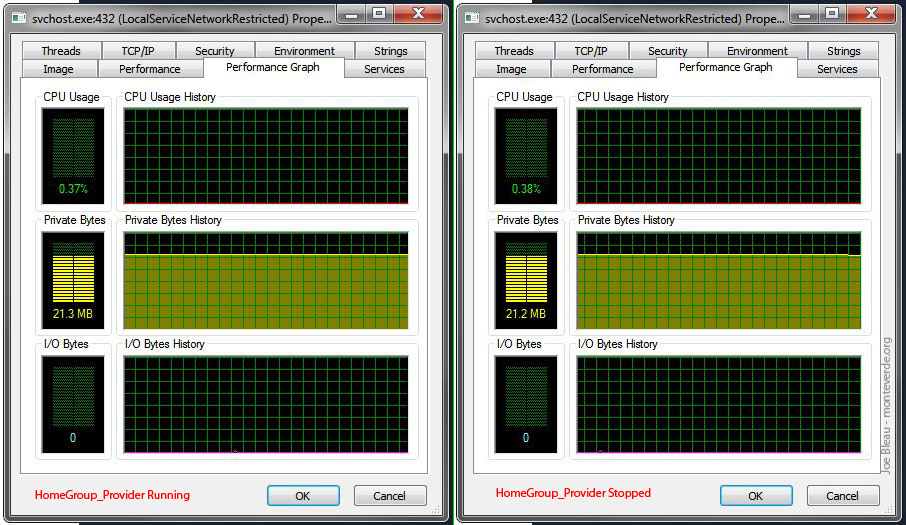This screenshot has height=525, width=906.
Task: Click the left window's title bar icon
Action: (x=19, y=18)
